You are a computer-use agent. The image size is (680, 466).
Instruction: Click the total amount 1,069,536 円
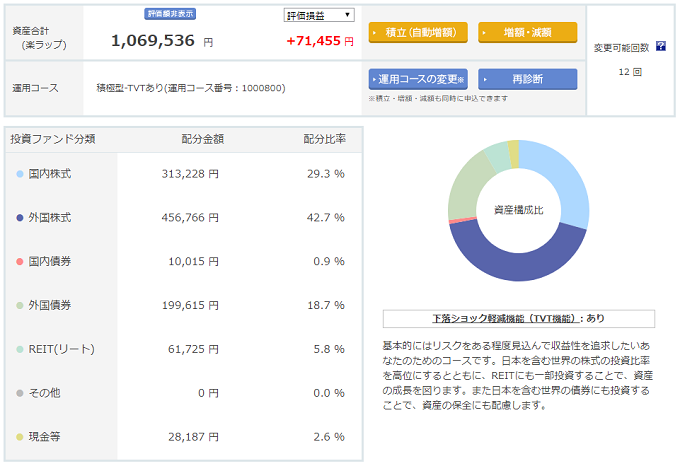[x=162, y=41]
